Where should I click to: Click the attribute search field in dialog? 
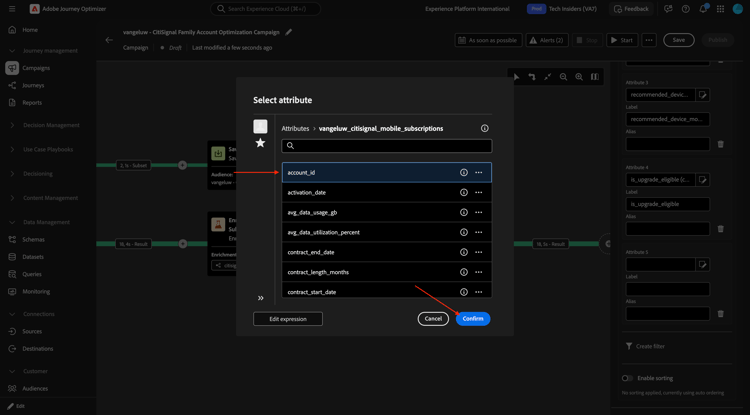[386, 146]
